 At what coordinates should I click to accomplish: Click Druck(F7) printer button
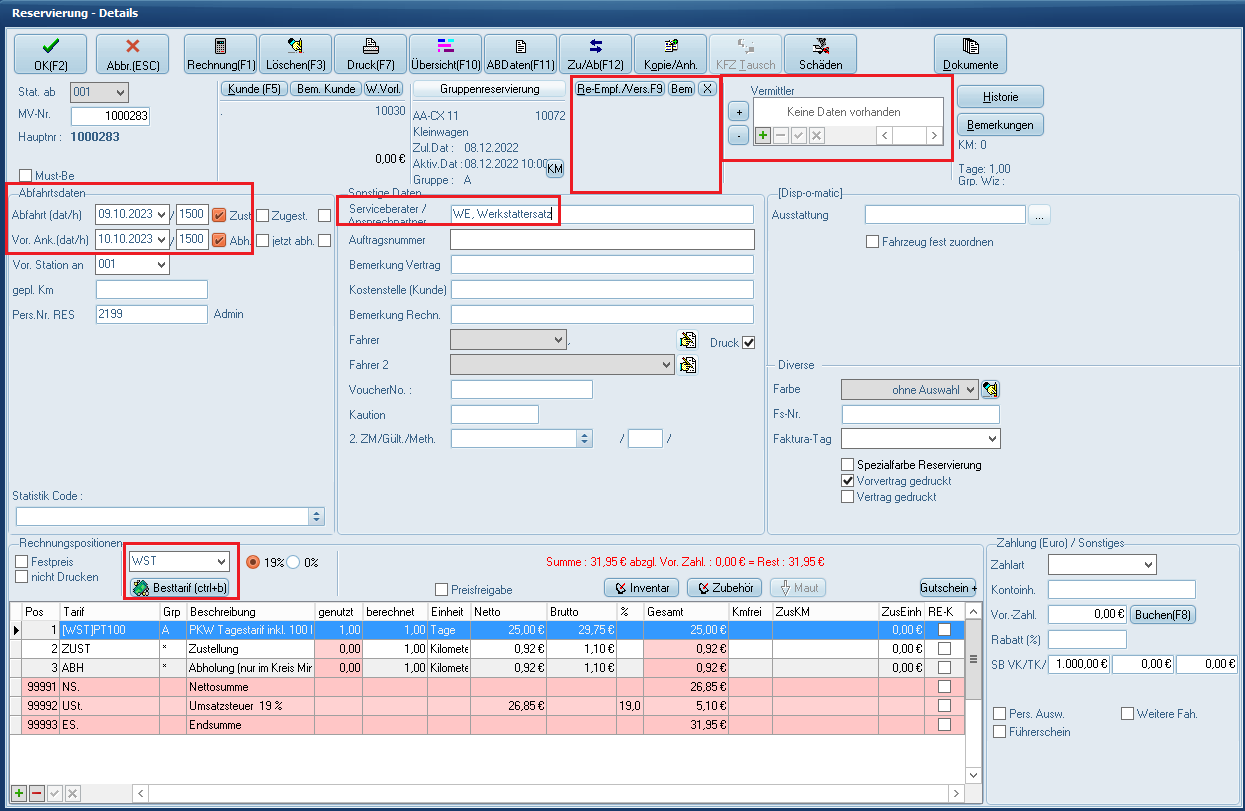click(370, 54)
